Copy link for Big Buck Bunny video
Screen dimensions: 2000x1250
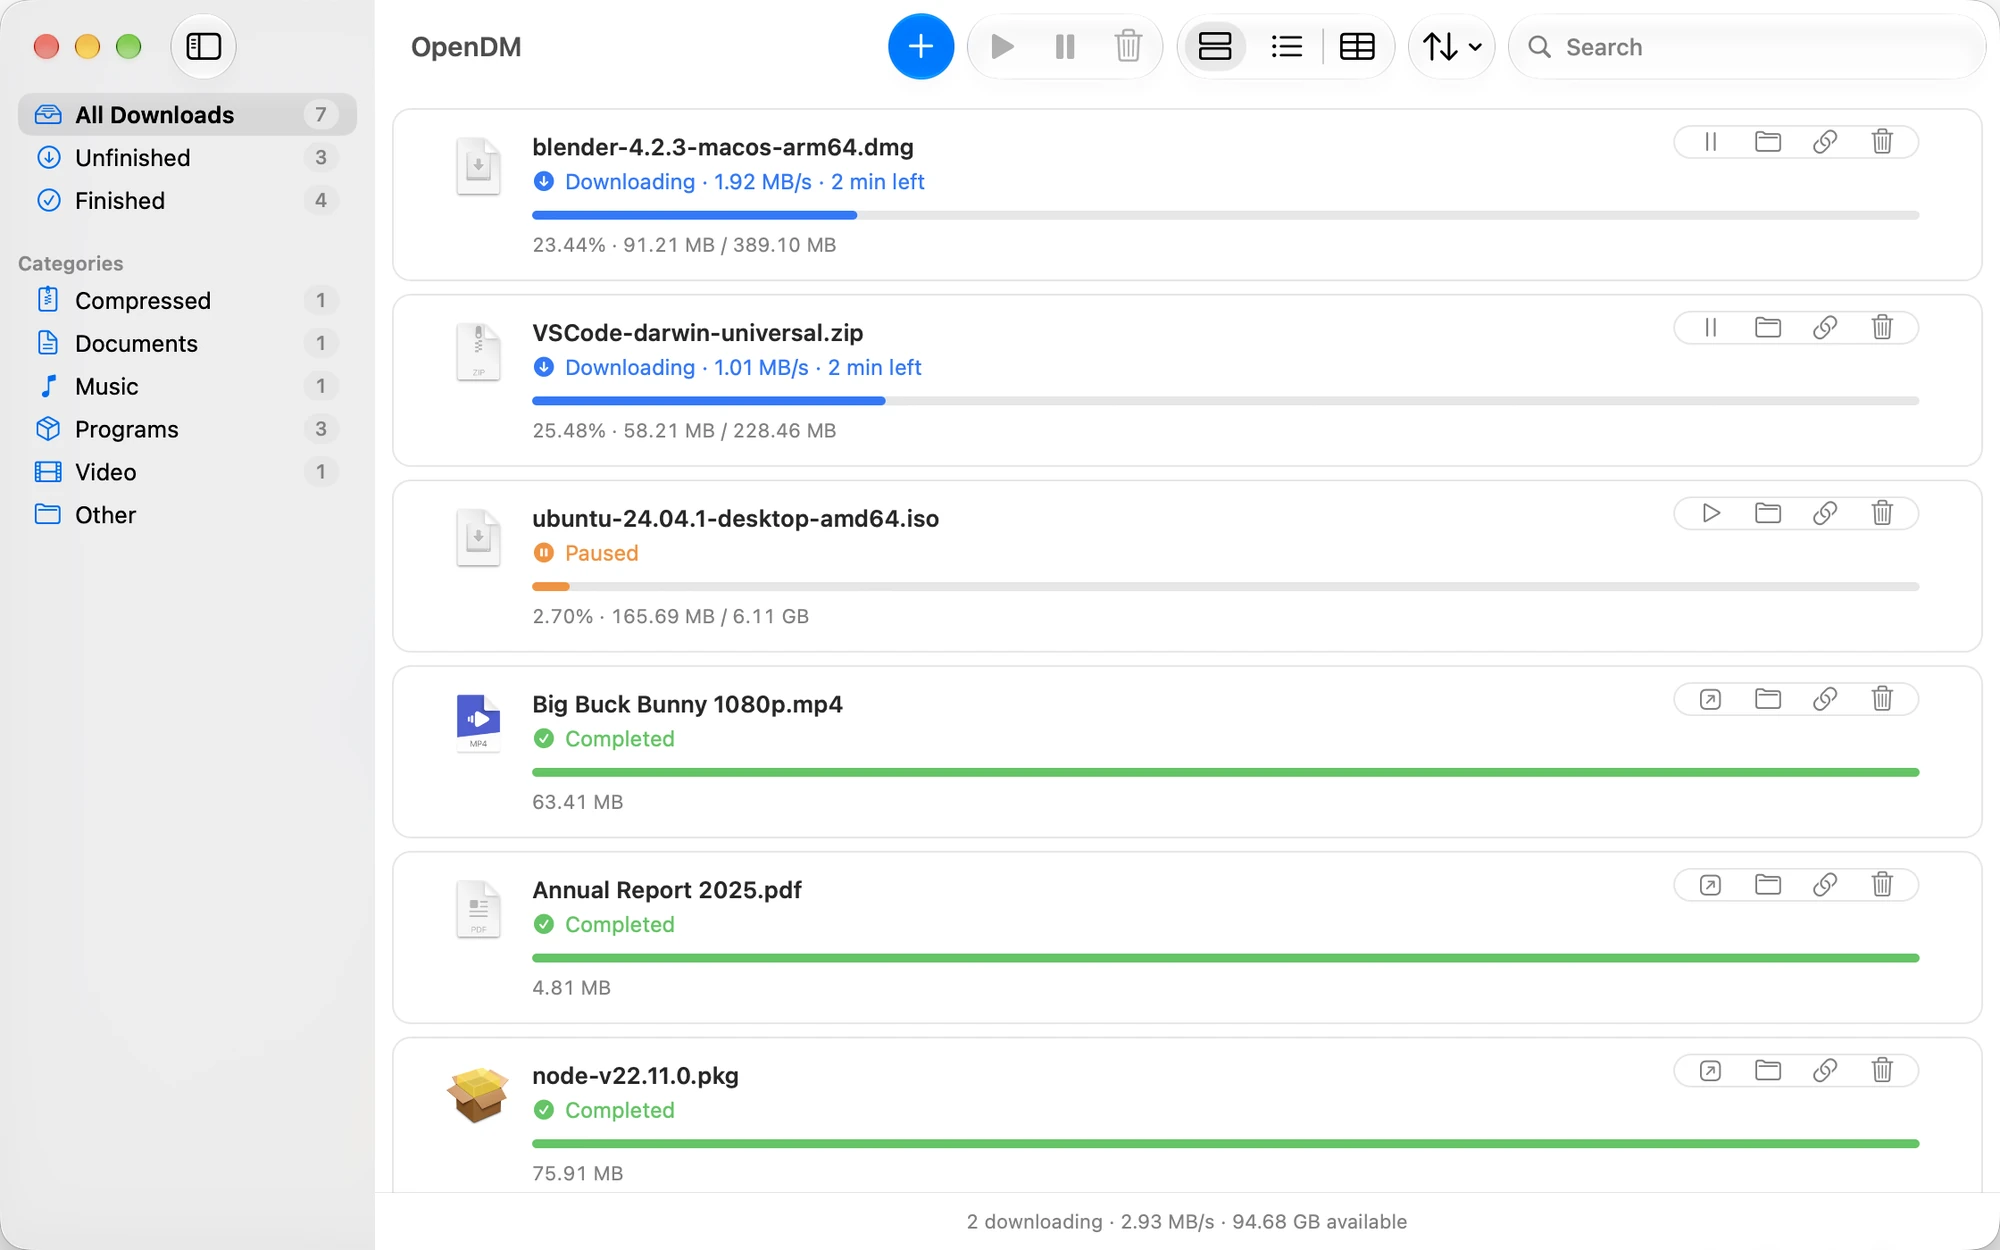[x=1825, y=699]
